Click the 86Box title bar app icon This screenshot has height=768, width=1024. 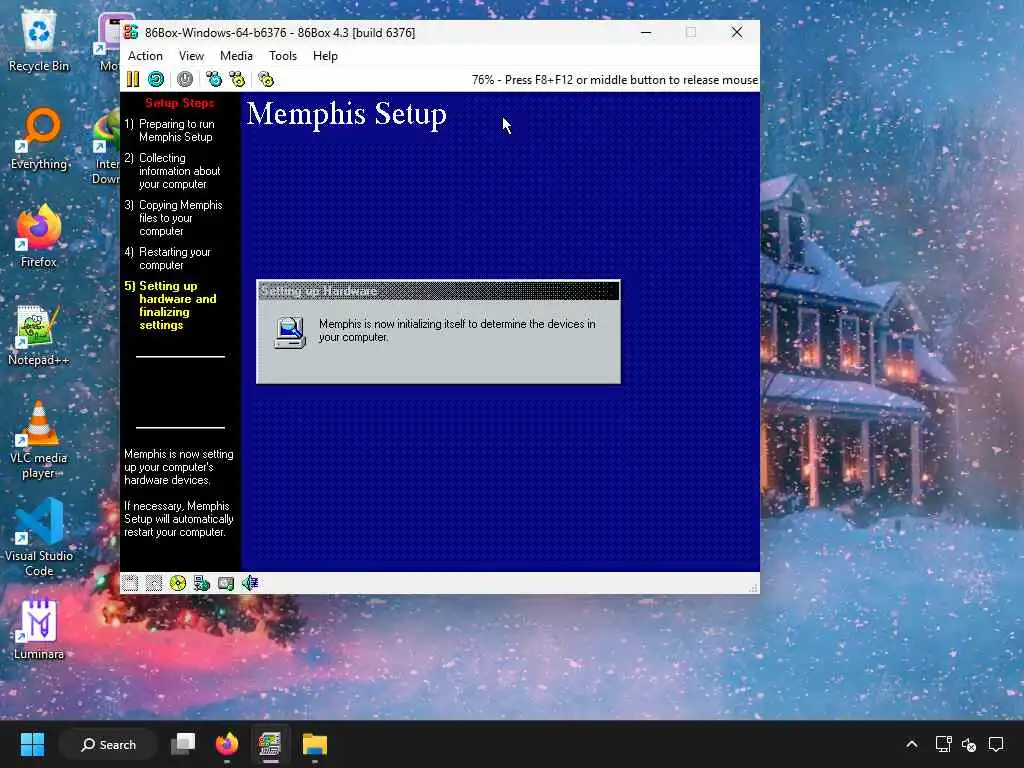click(131, 32)
